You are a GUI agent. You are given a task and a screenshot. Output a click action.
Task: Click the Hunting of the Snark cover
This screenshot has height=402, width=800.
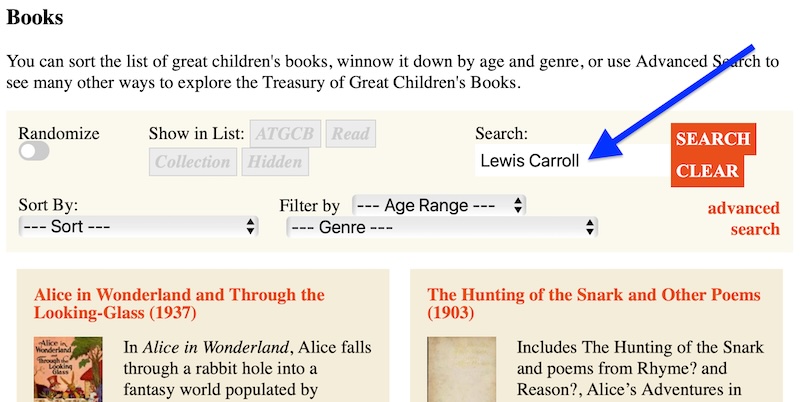coord(461,369)
